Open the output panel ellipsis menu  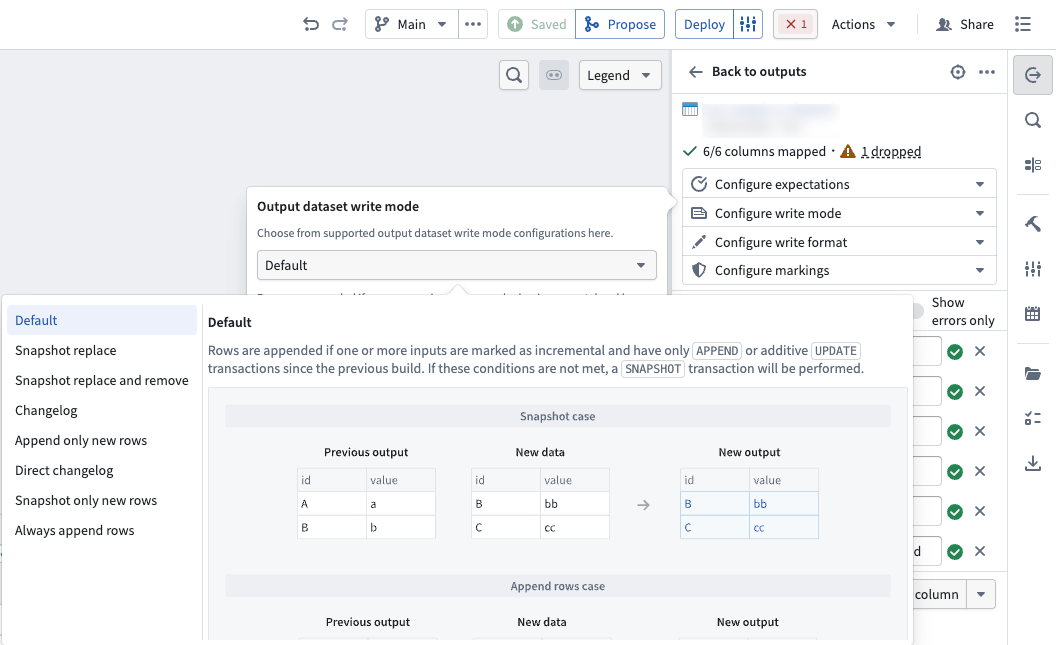[x=987, y=72]
